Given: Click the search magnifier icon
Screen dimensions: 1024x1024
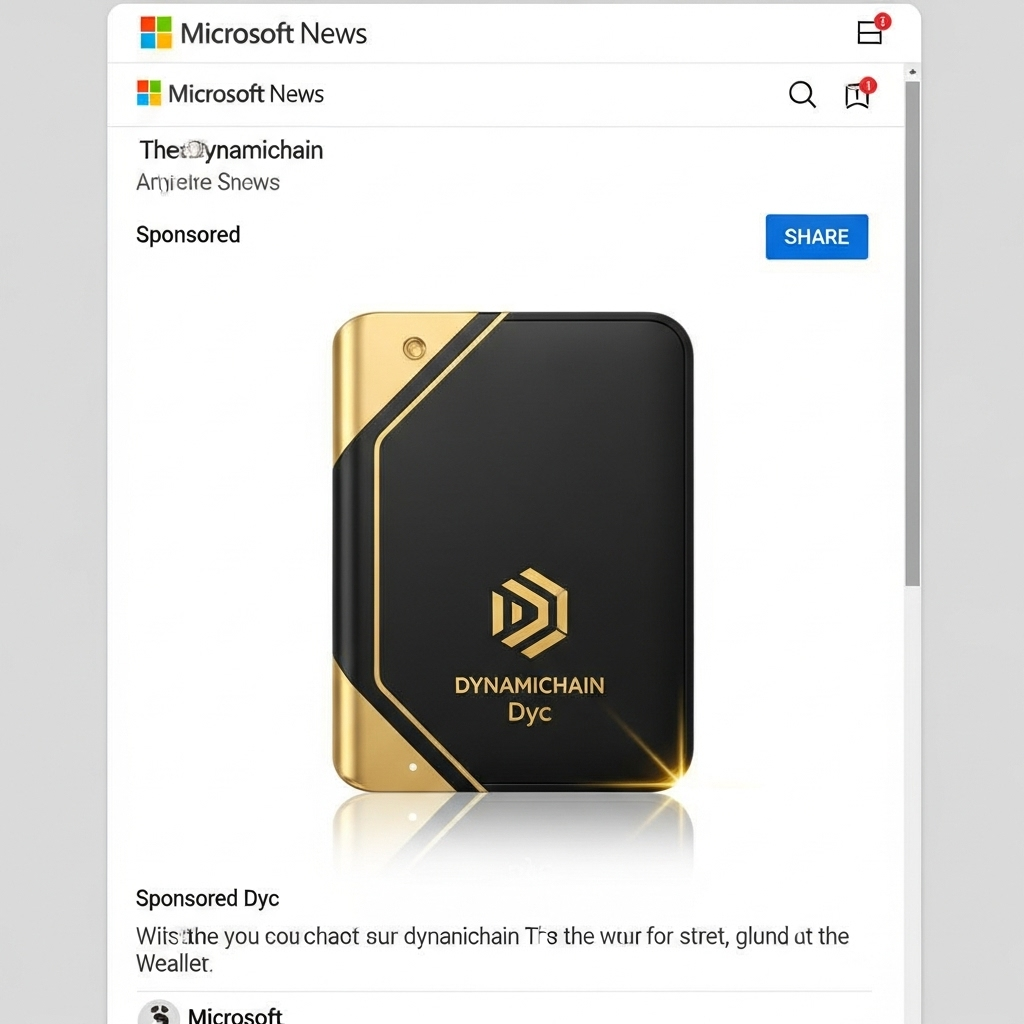Looking at the screenshot, I should pyautogui.click(x=802, y=95).
